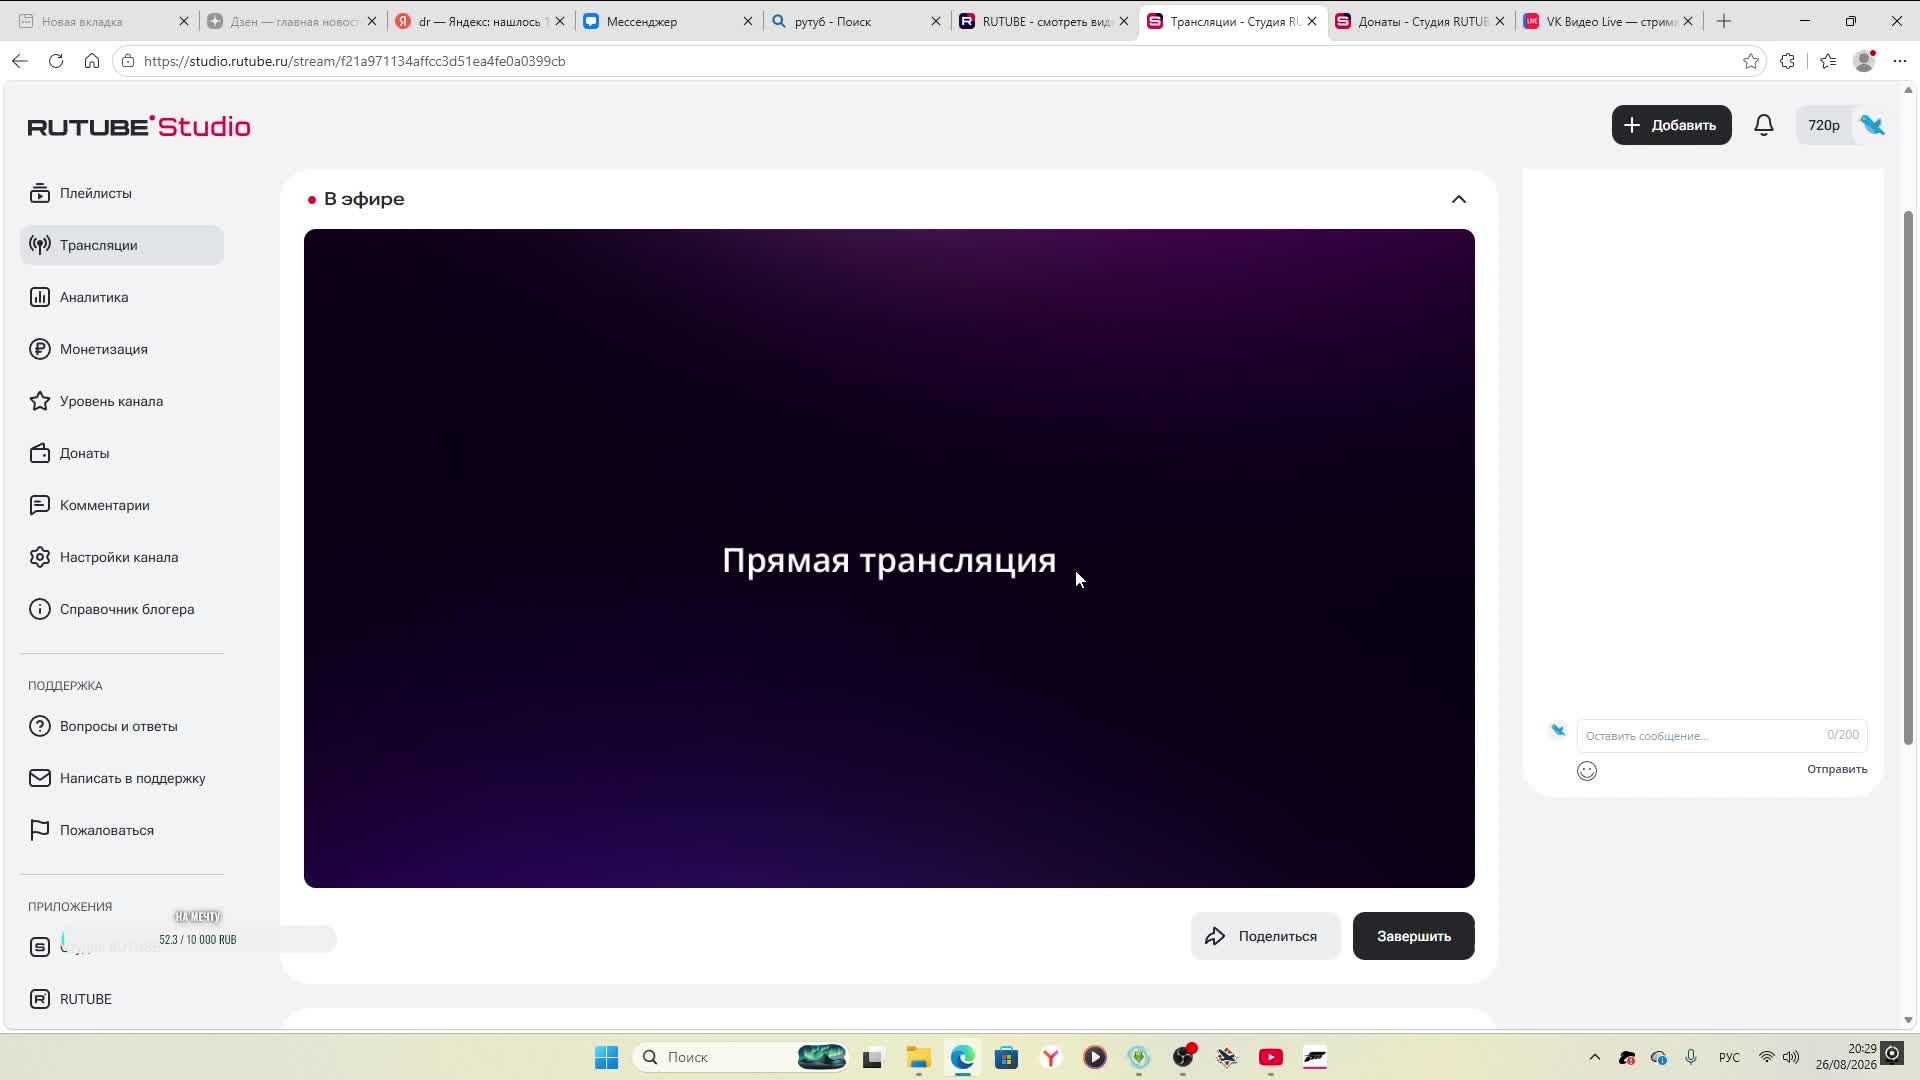Viewport: 1920px width, 1080px height.
Task: Open the Трансляции sidebar section
Action: [122, 245]
